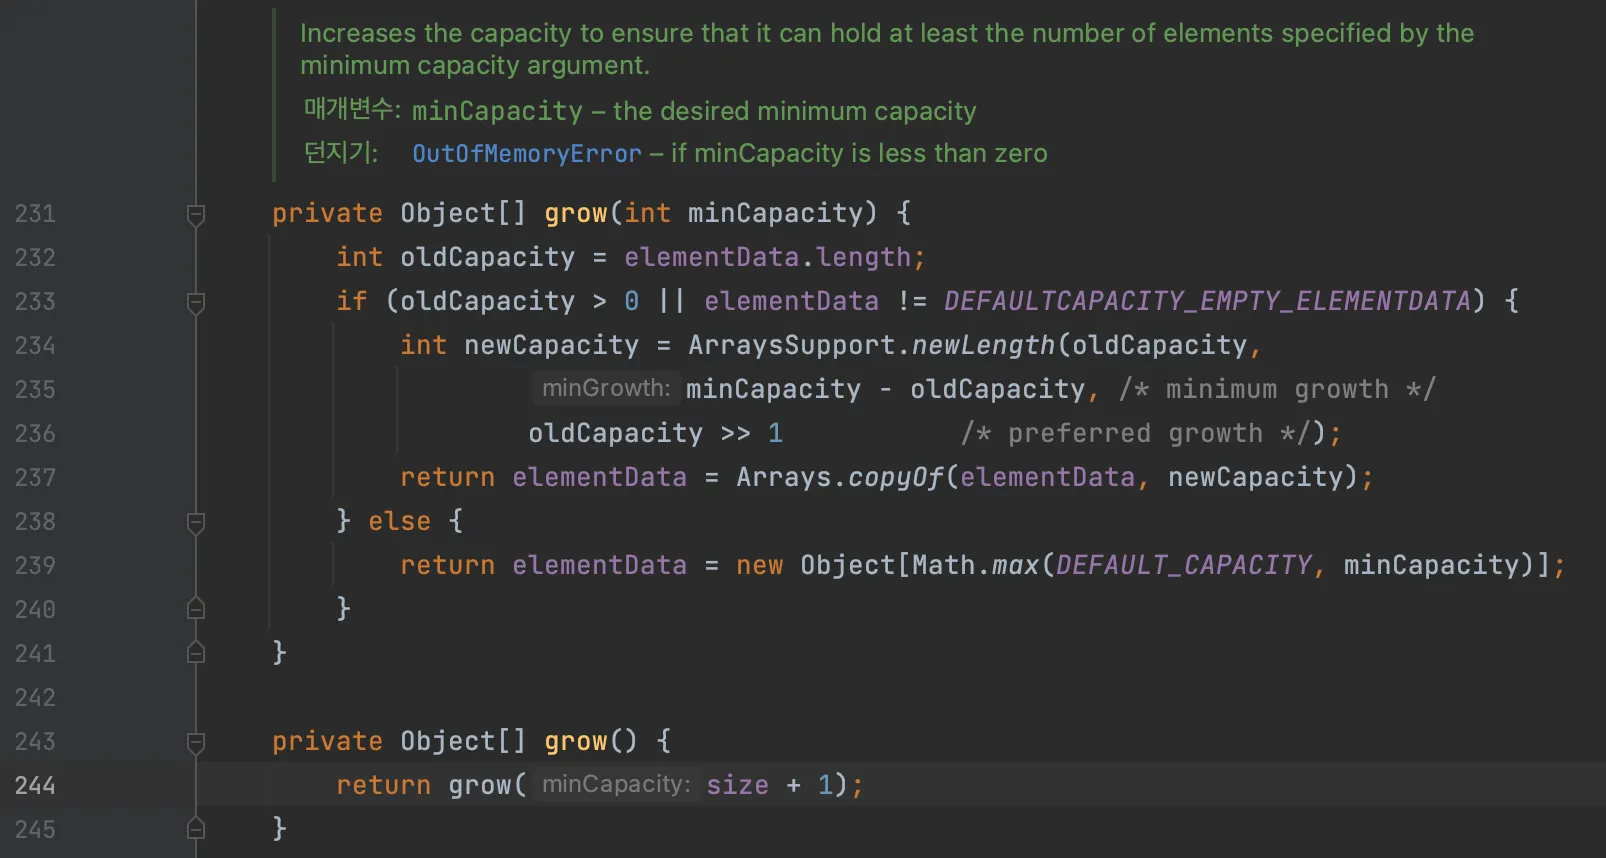Screen dimensions: 1606x858
Task: Click line number 241 in the gutter
Action: 35,653
